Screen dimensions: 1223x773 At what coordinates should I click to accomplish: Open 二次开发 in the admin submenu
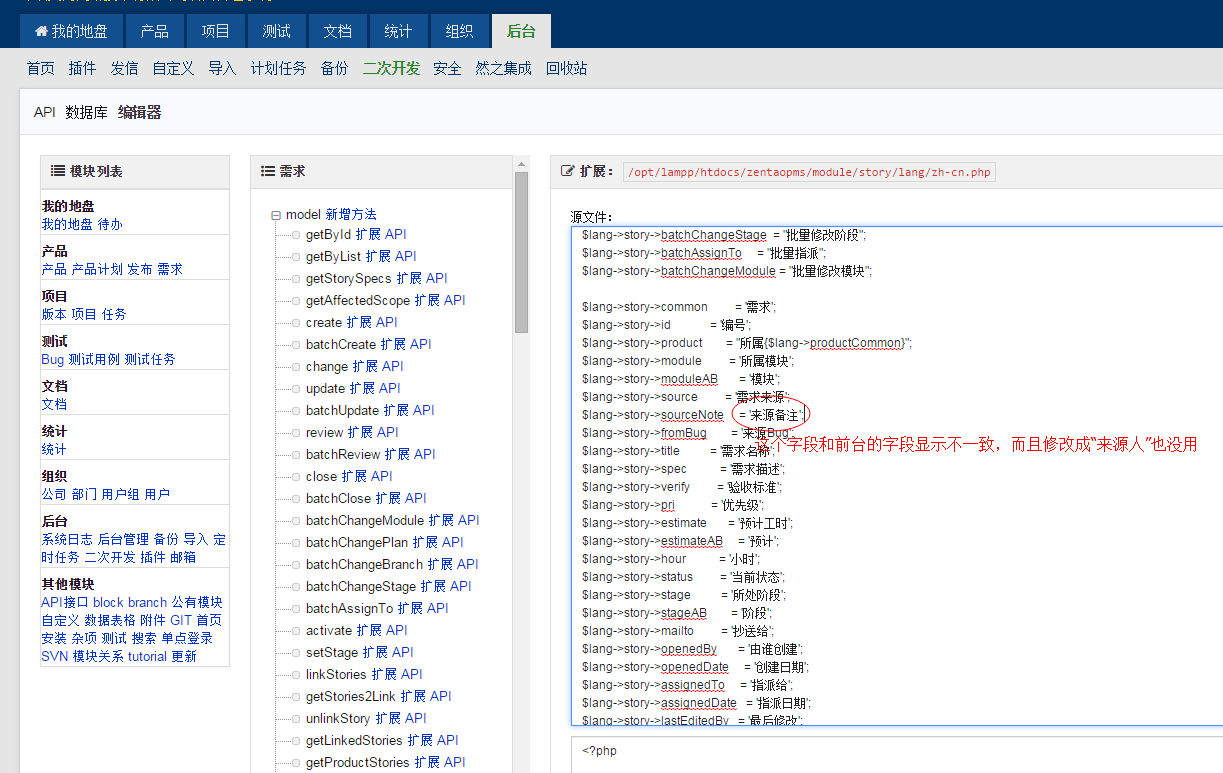point(391,69)
